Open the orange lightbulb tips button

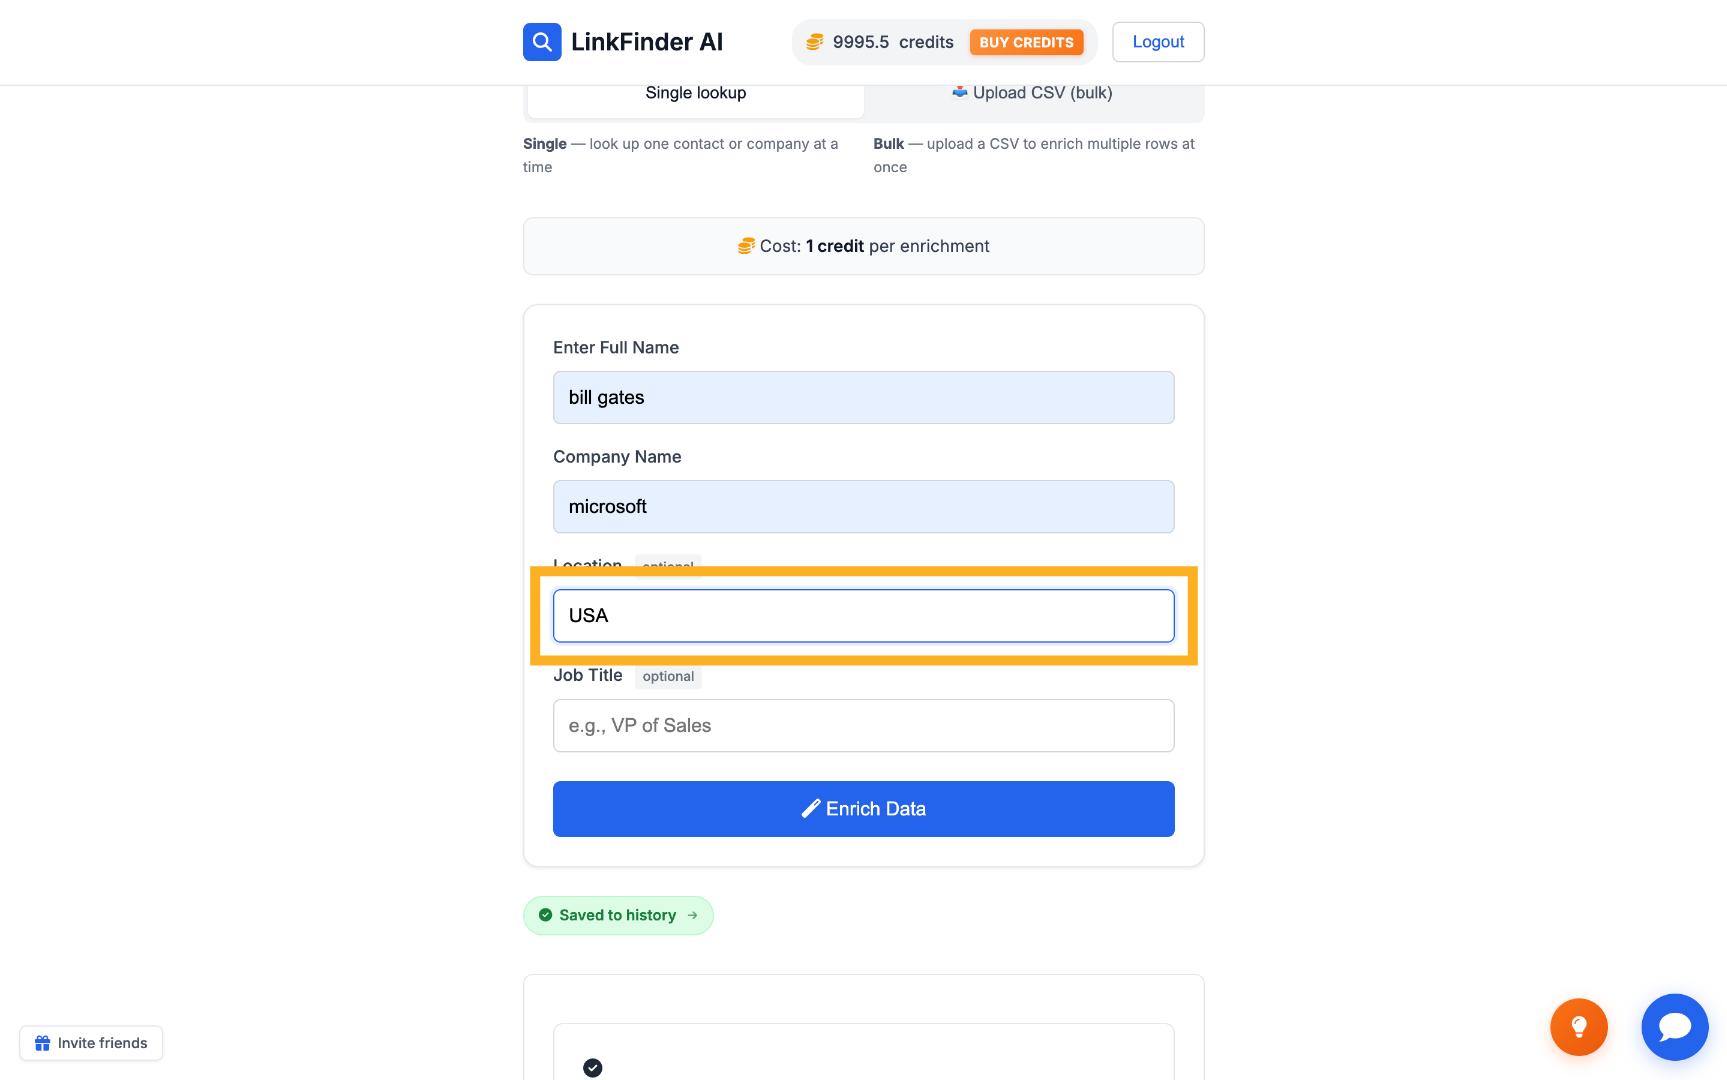[x=1579, y=1027]
